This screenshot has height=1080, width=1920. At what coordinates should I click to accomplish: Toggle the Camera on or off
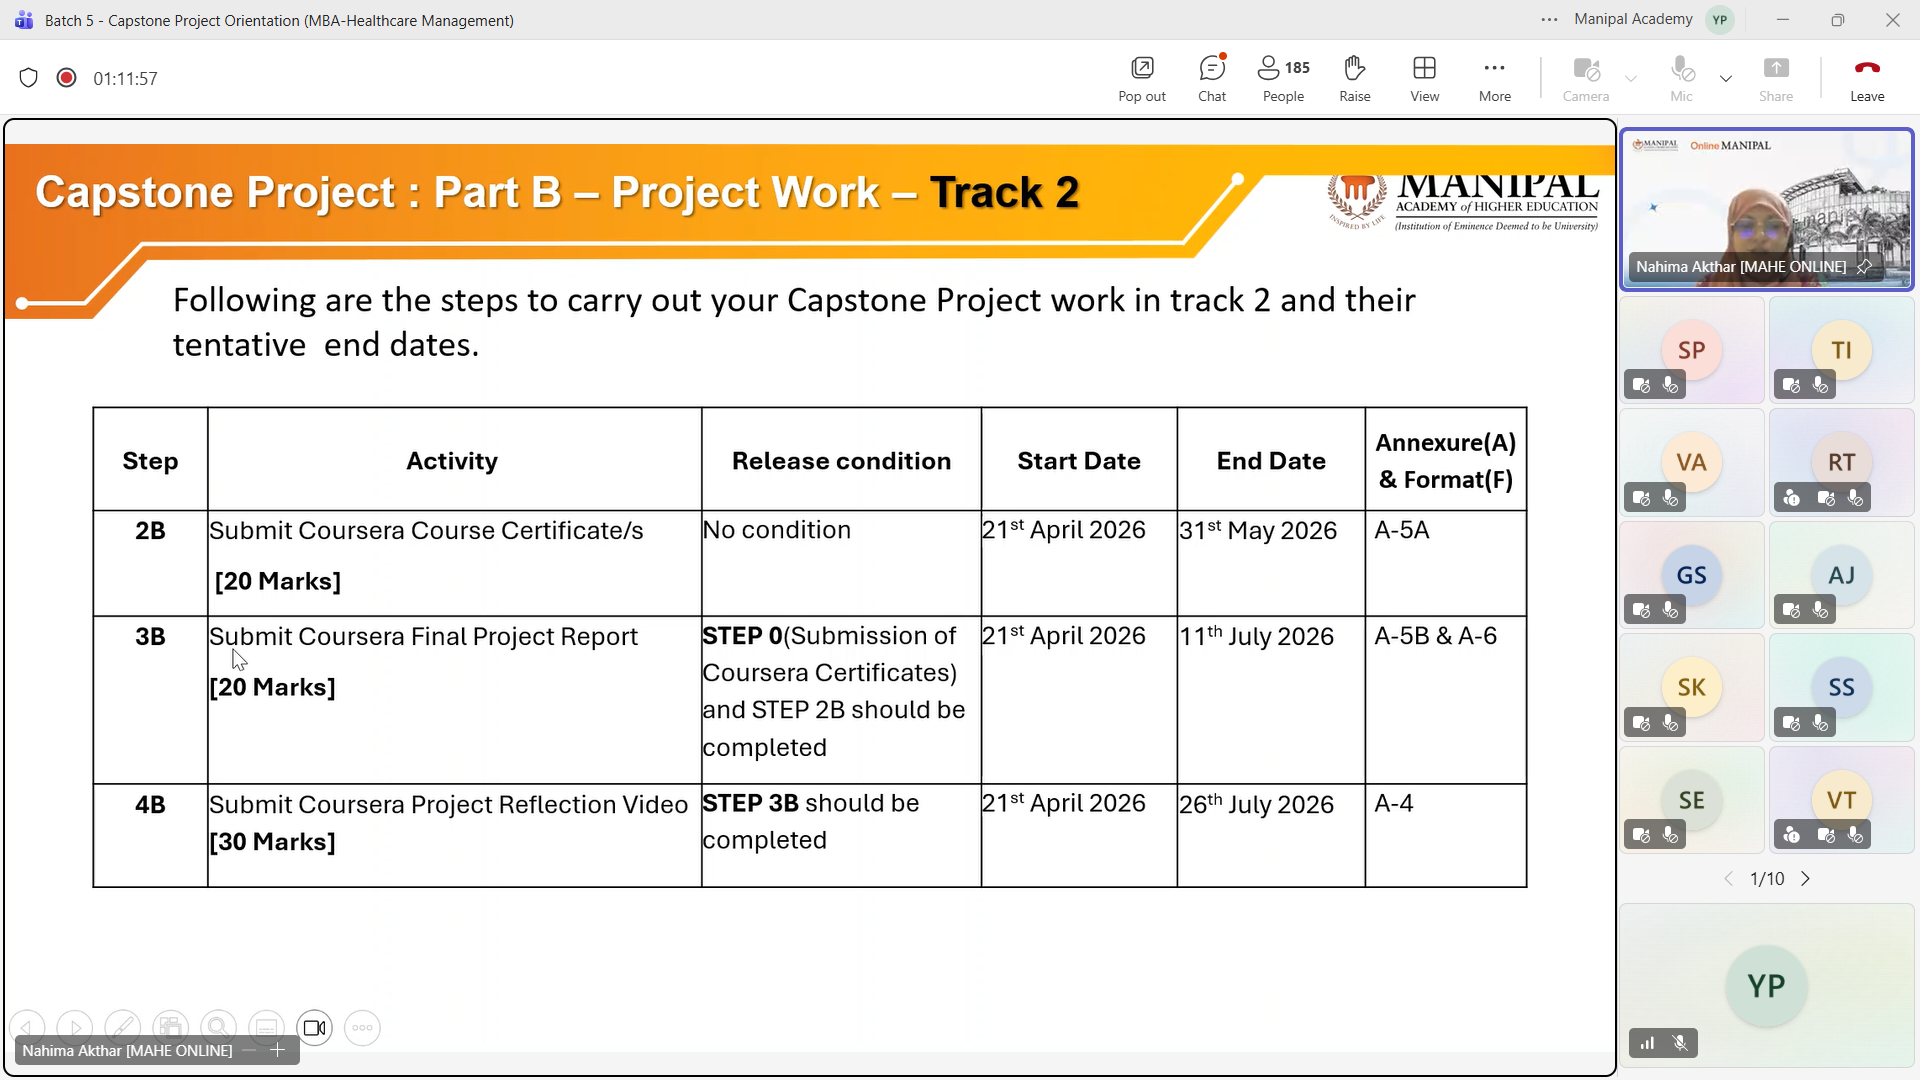[x=1586, y=78]
